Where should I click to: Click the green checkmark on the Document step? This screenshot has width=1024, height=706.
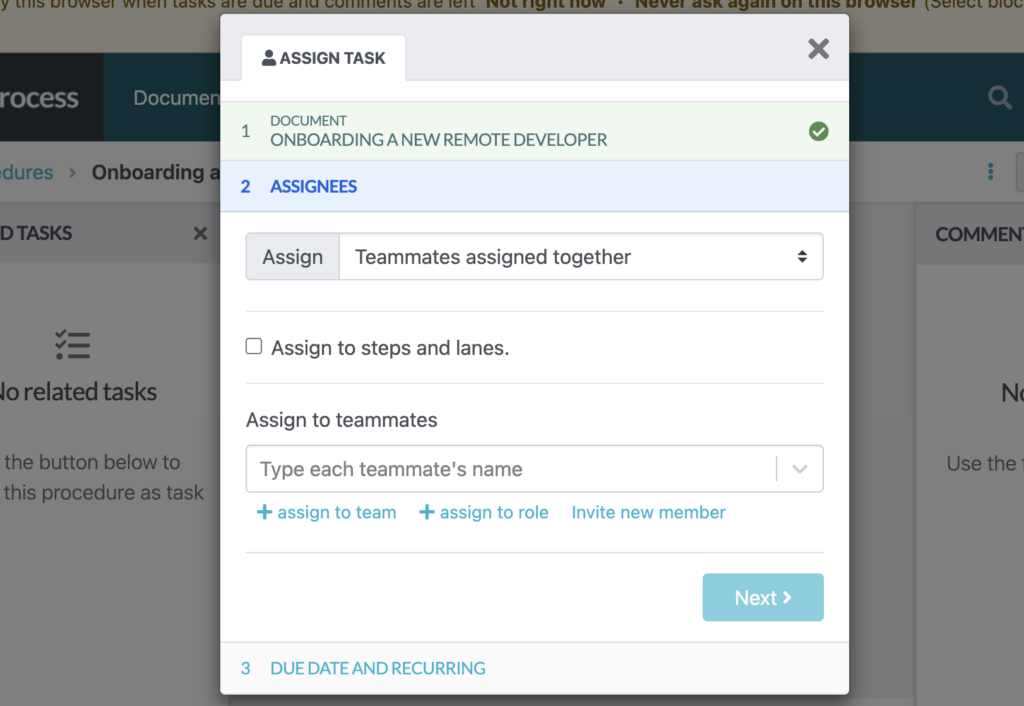(x=818, y=131)
